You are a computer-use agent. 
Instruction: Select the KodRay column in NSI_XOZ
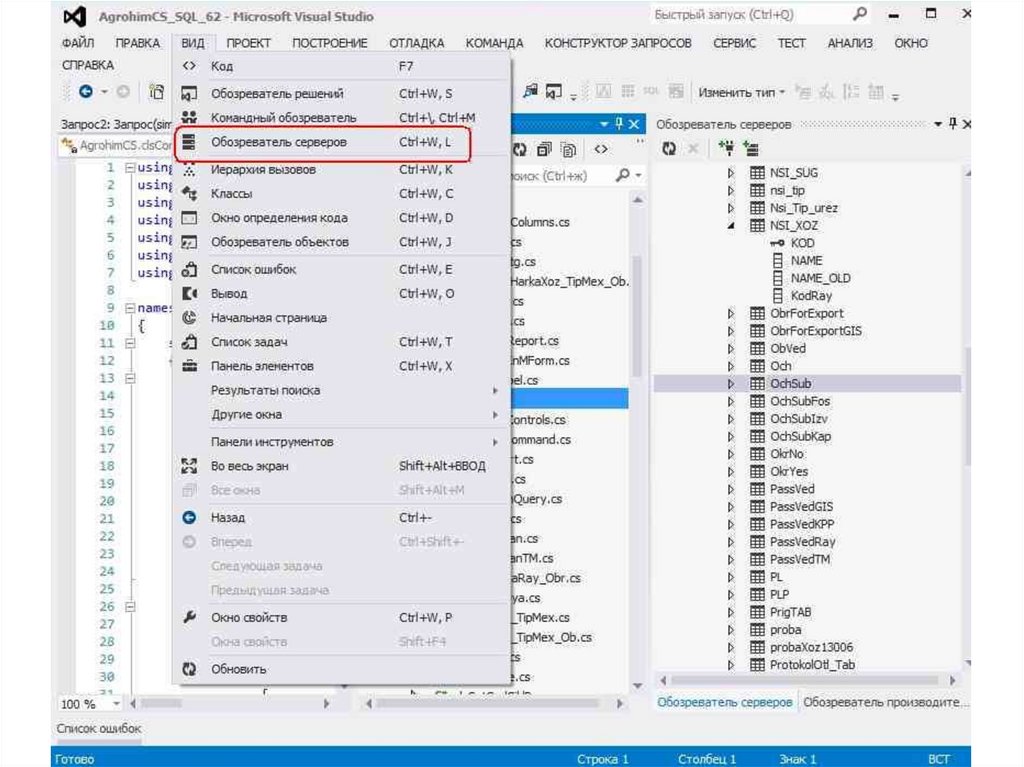tap(809, 296)
